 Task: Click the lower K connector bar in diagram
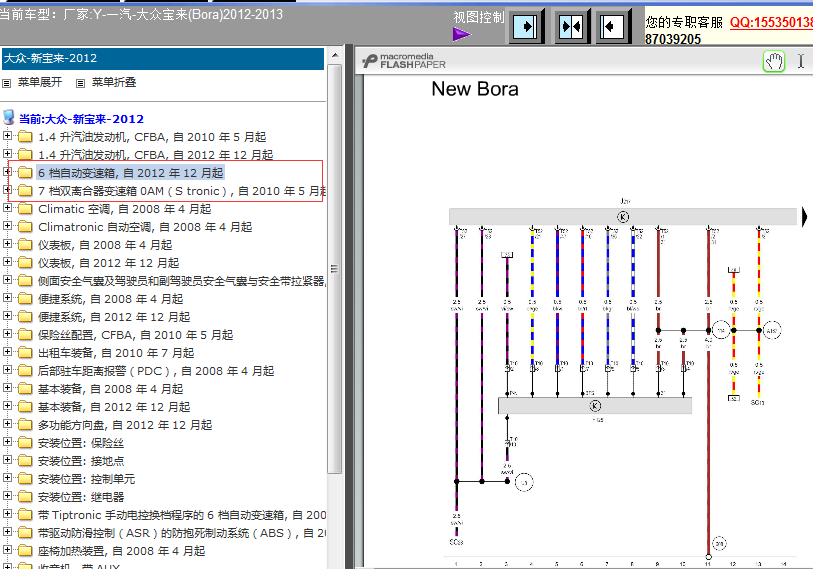[x=595, y=406]
